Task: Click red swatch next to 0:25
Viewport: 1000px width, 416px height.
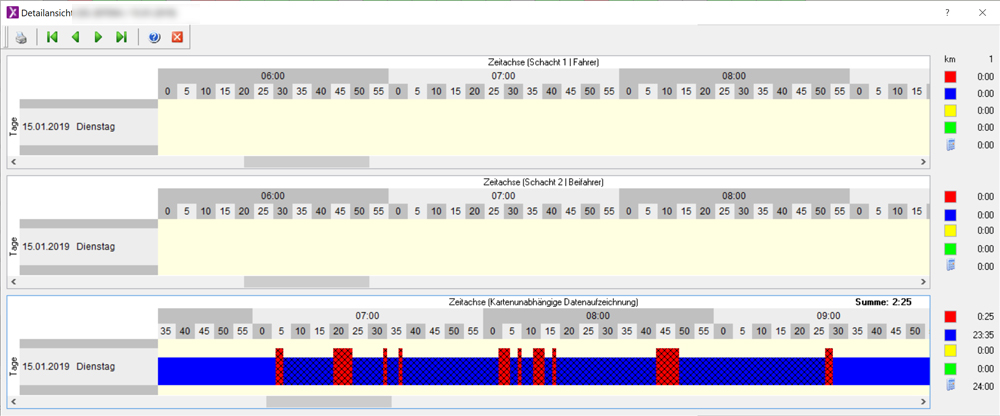Action: 951,316
